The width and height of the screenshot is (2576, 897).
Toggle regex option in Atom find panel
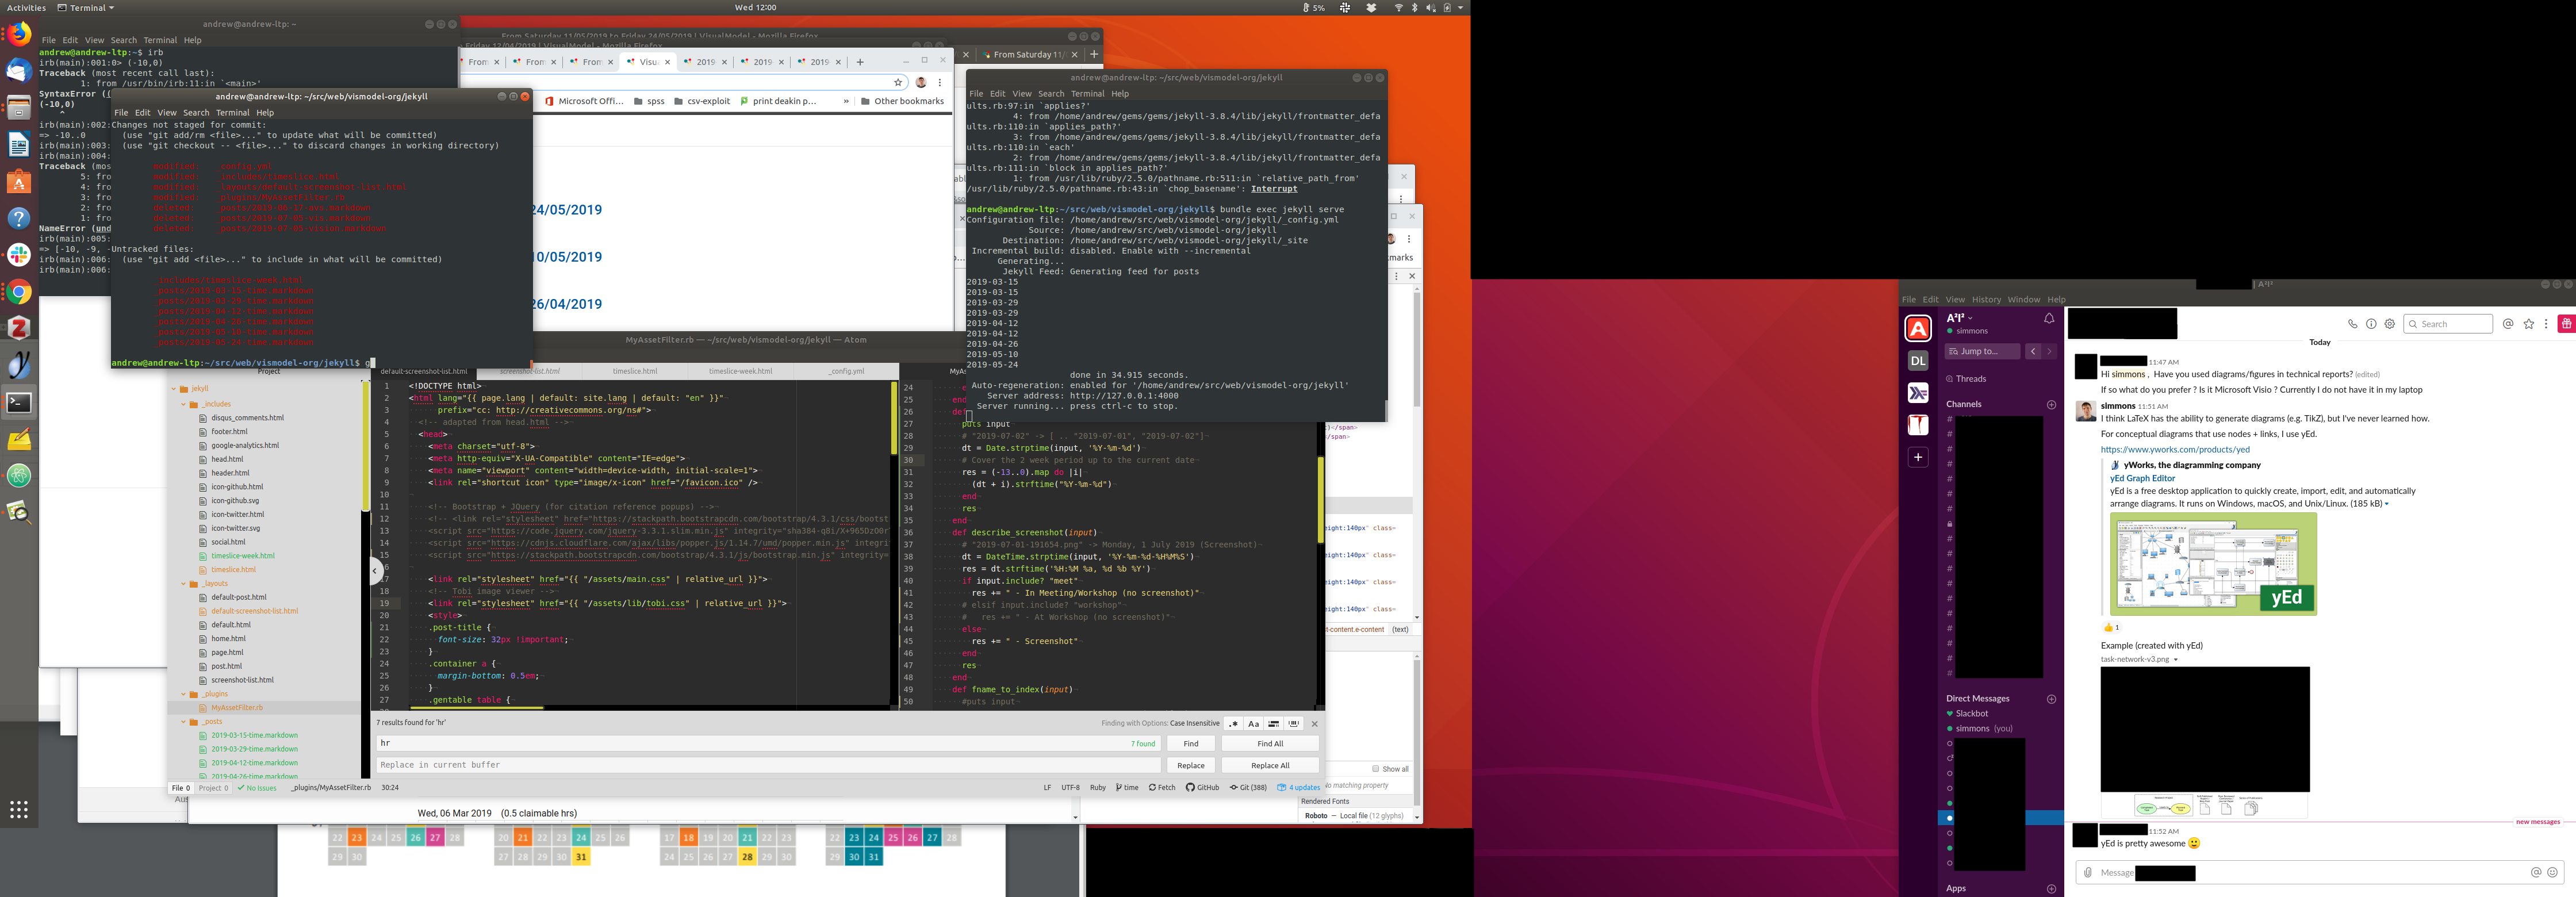[1234, 724]
